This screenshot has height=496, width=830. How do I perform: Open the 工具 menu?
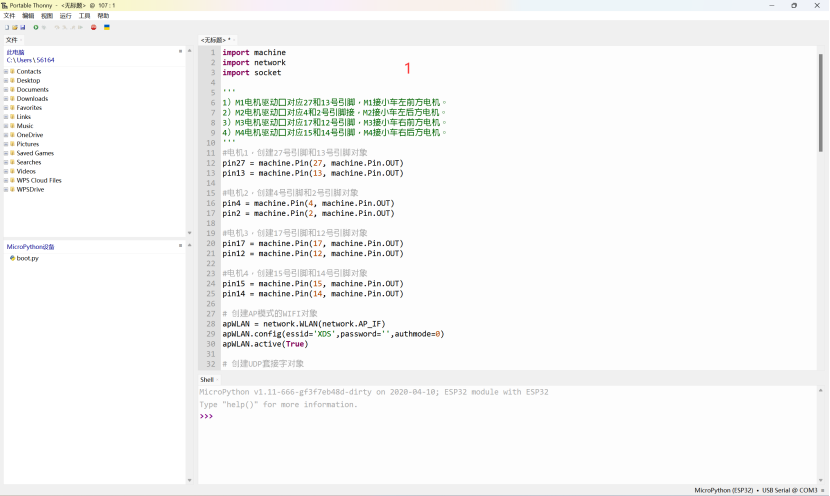(85, 16)
